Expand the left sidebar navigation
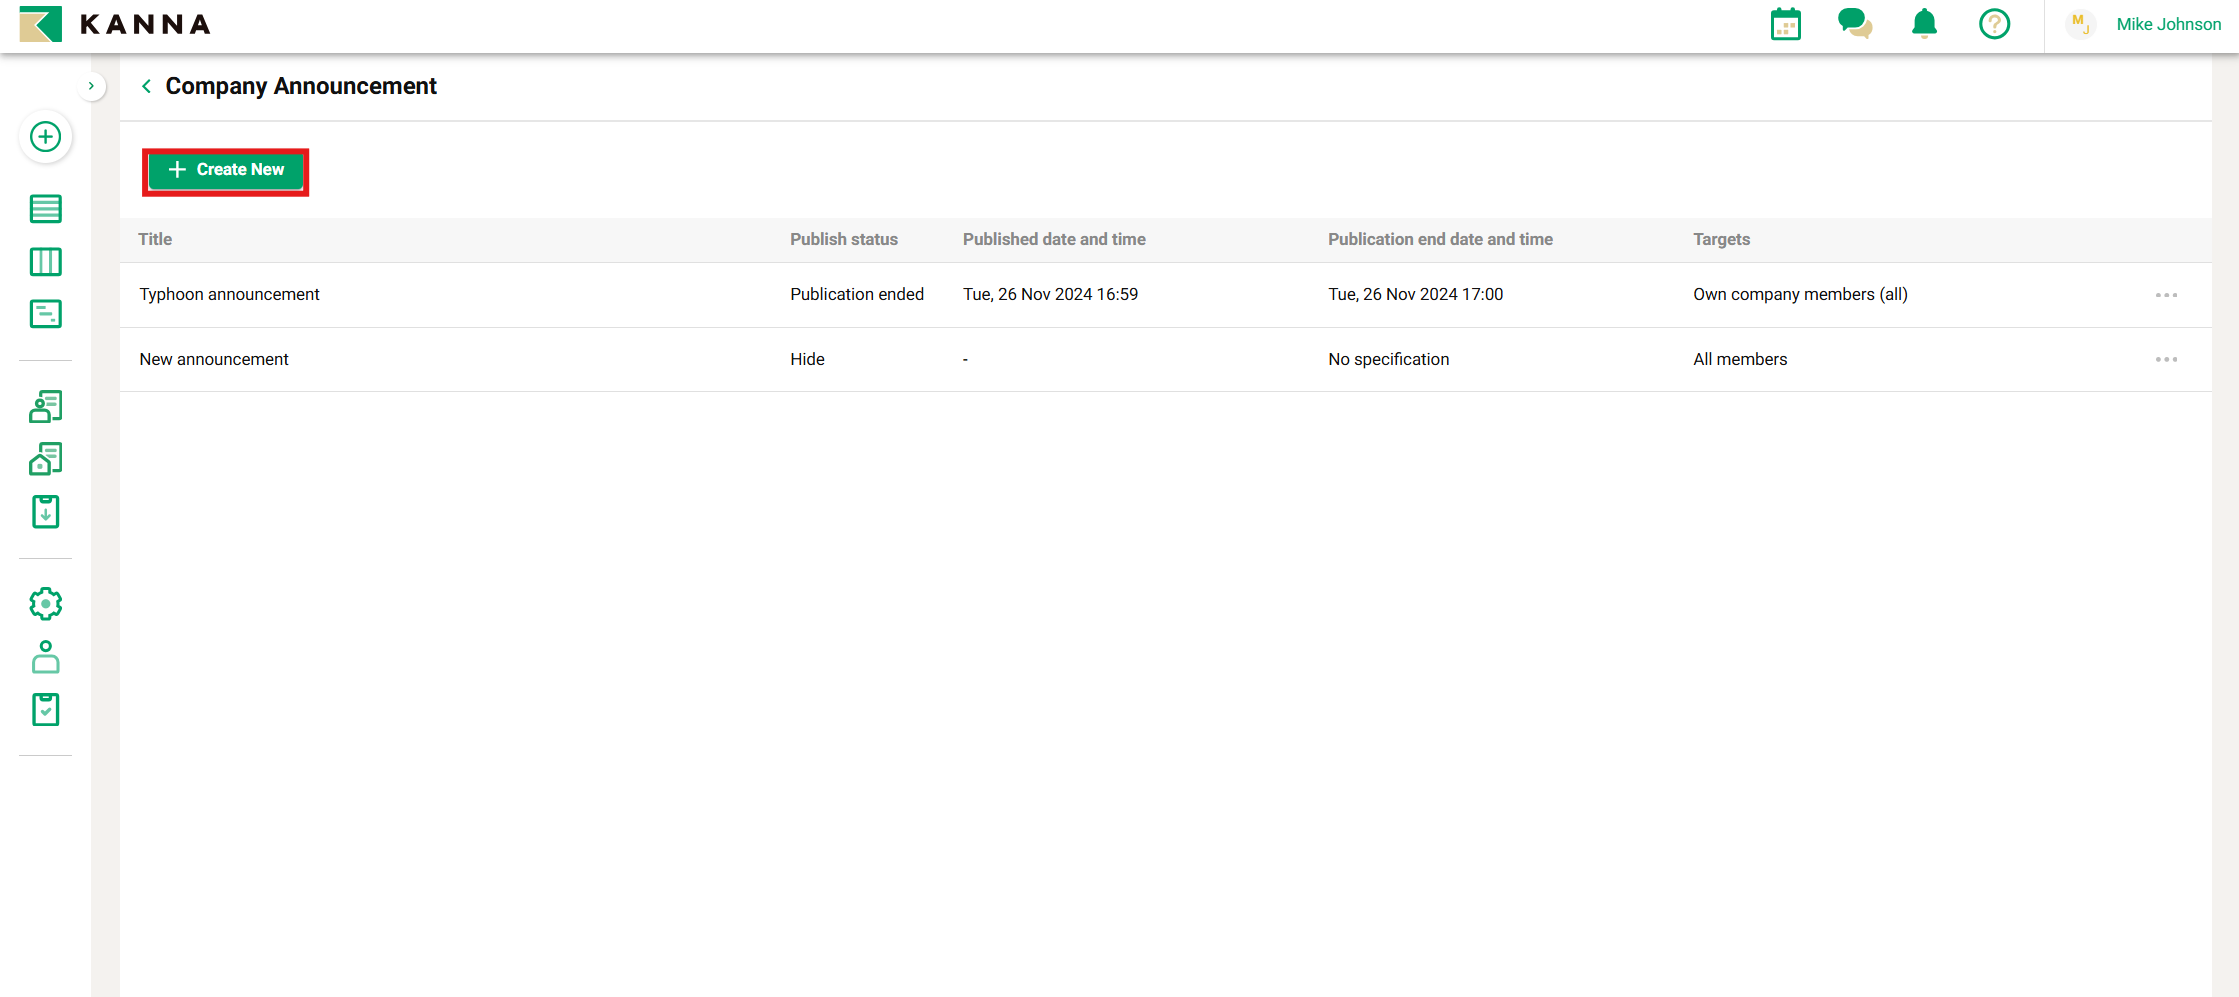This screenshot has height=997, width=2239. tap(91, 87)
